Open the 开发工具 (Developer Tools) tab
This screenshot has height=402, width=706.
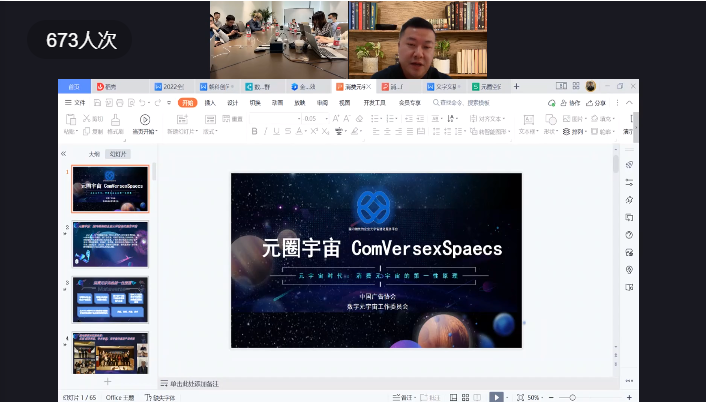tap(375, 103)
